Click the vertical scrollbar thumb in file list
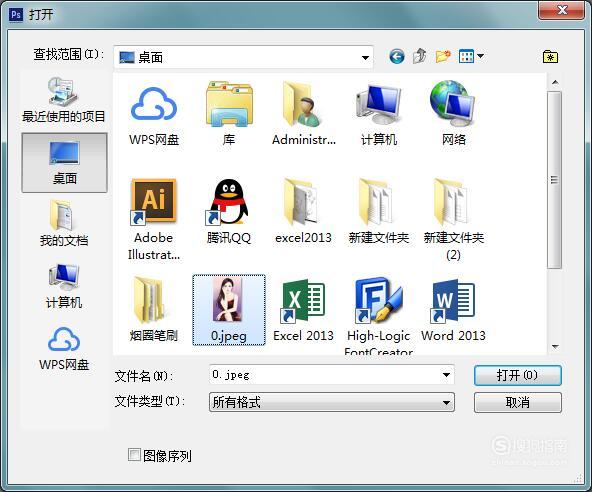Image resolution: width=592 pixels, height=492 pixels. [555, 180]
